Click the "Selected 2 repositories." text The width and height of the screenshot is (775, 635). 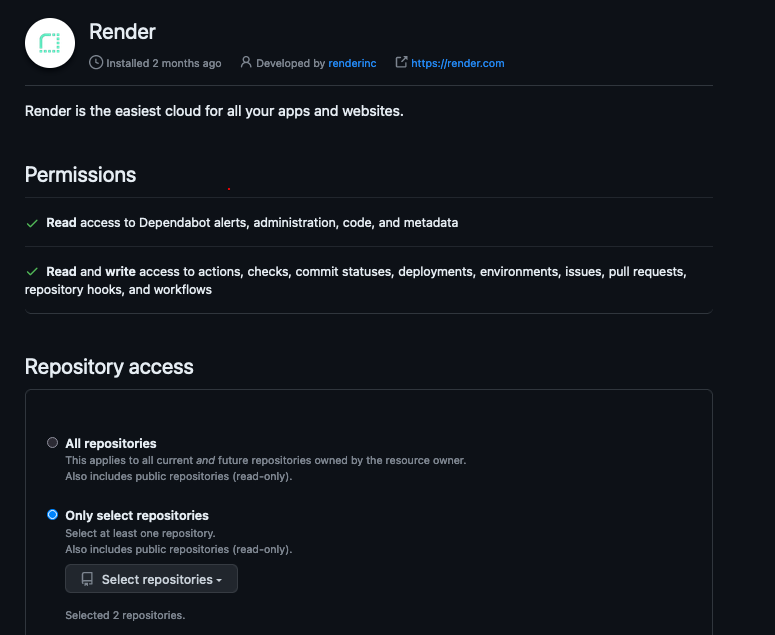(x=125, y=615)
